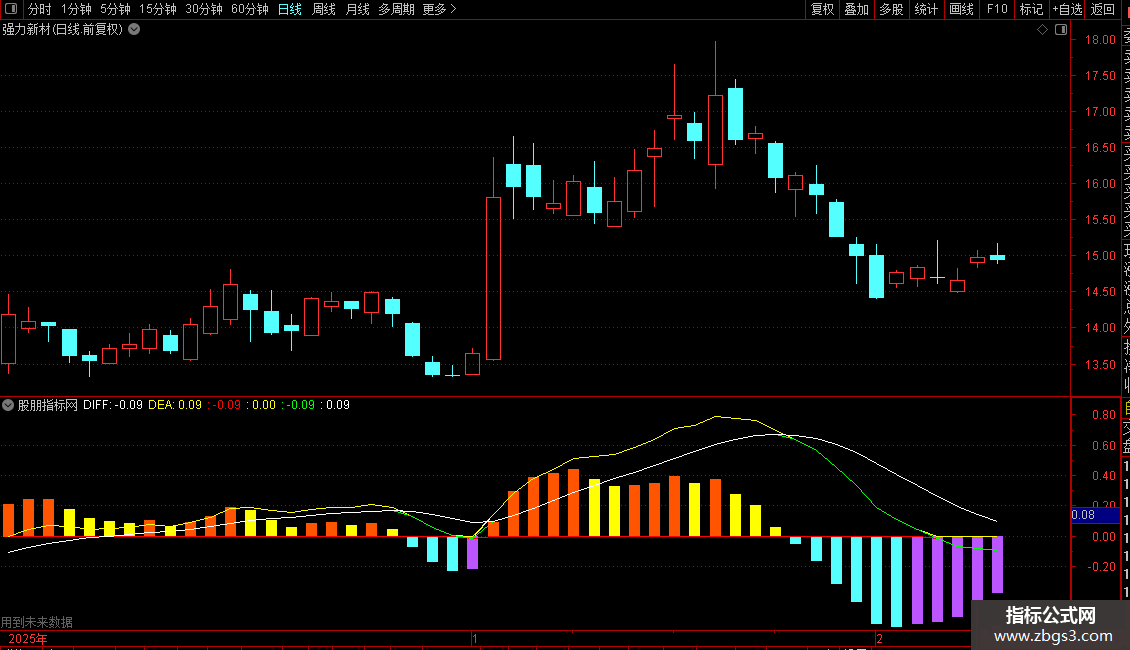Switch to 月线 monthly chart
The width and height of the screenshot is (1130, 650).
(357, 9)
